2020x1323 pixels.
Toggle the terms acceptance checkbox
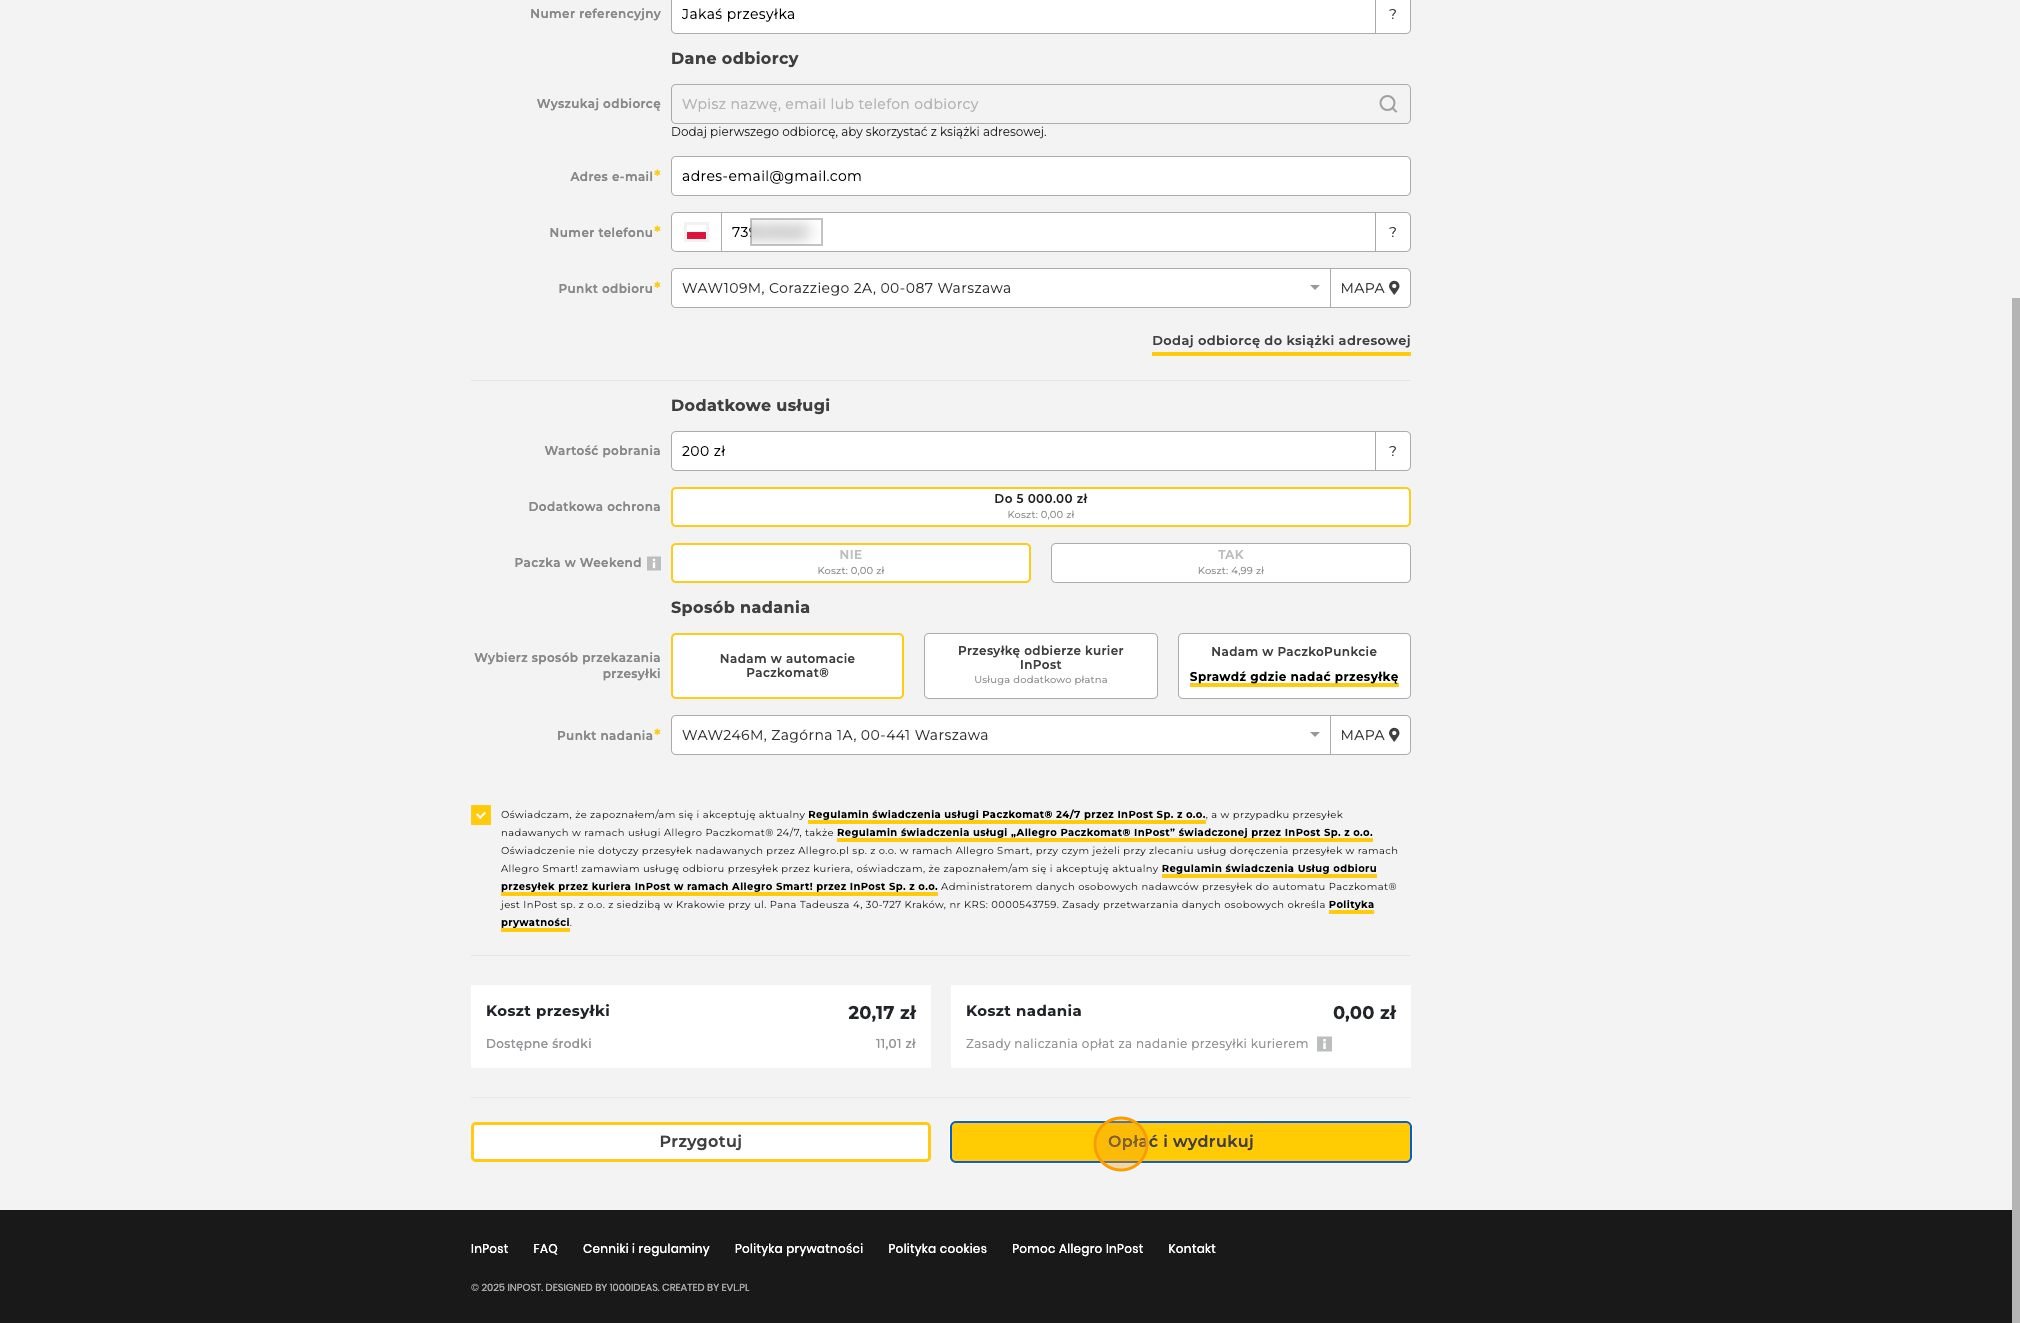[481, 815]
